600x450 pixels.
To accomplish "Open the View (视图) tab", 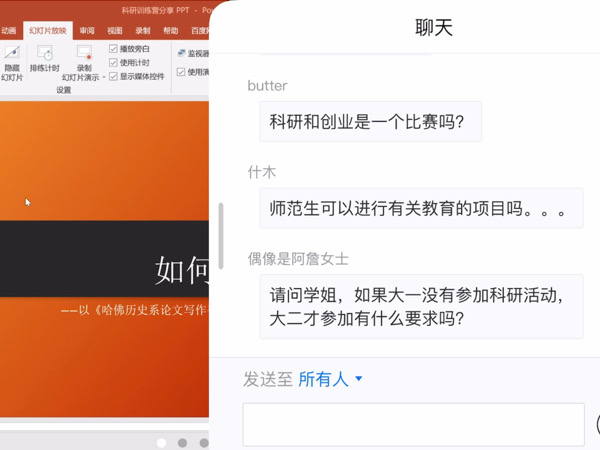I will (116, 31).
